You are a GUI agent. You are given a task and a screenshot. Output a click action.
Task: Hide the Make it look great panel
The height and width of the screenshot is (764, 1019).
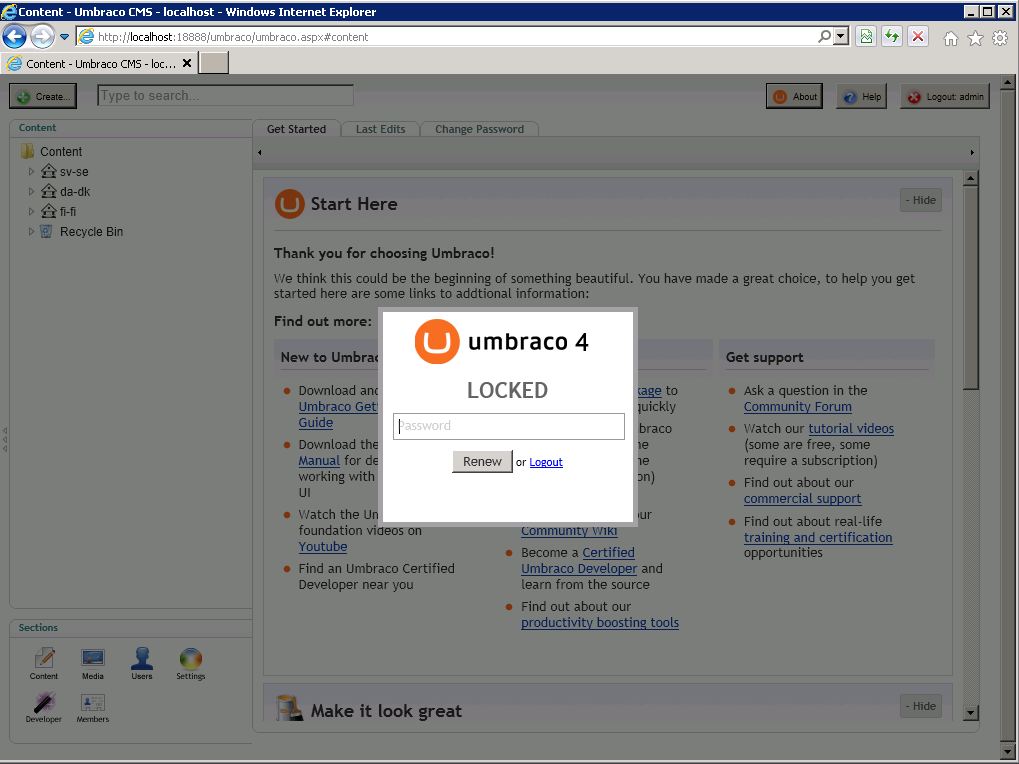tap(921, 706)
